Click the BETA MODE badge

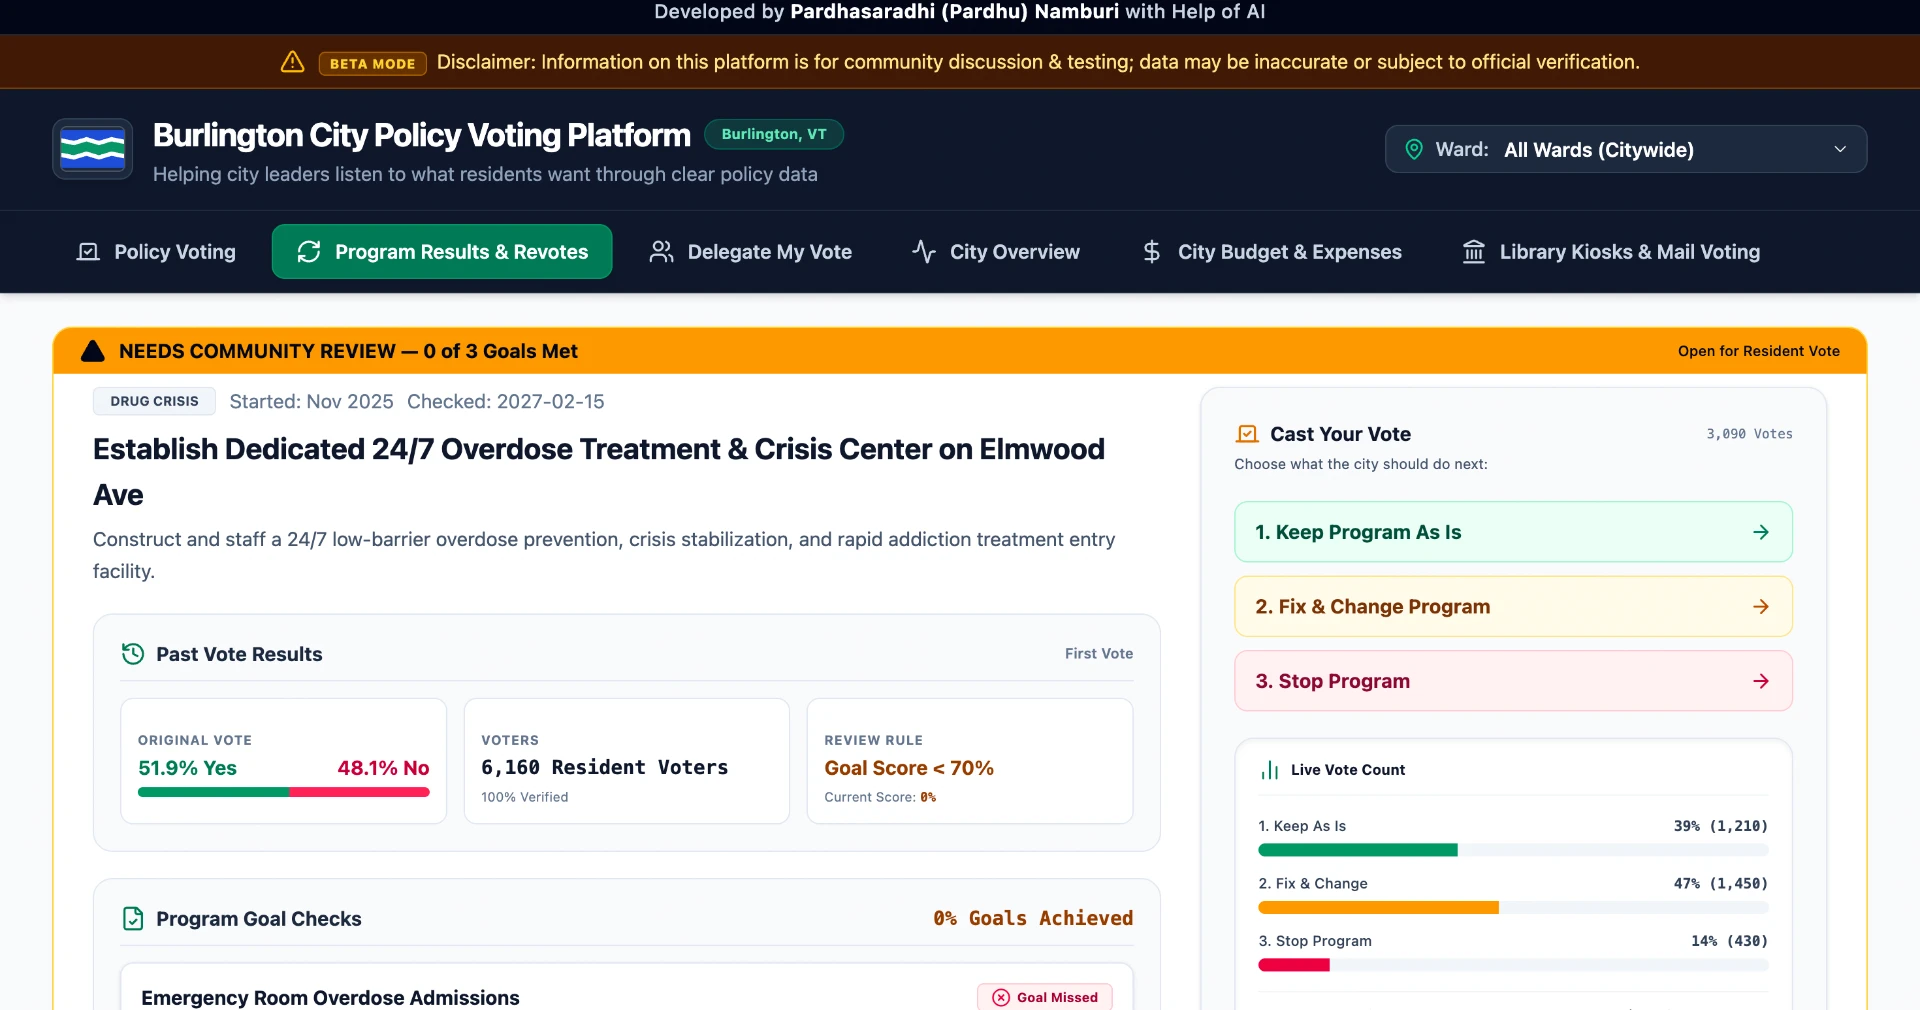372,63
